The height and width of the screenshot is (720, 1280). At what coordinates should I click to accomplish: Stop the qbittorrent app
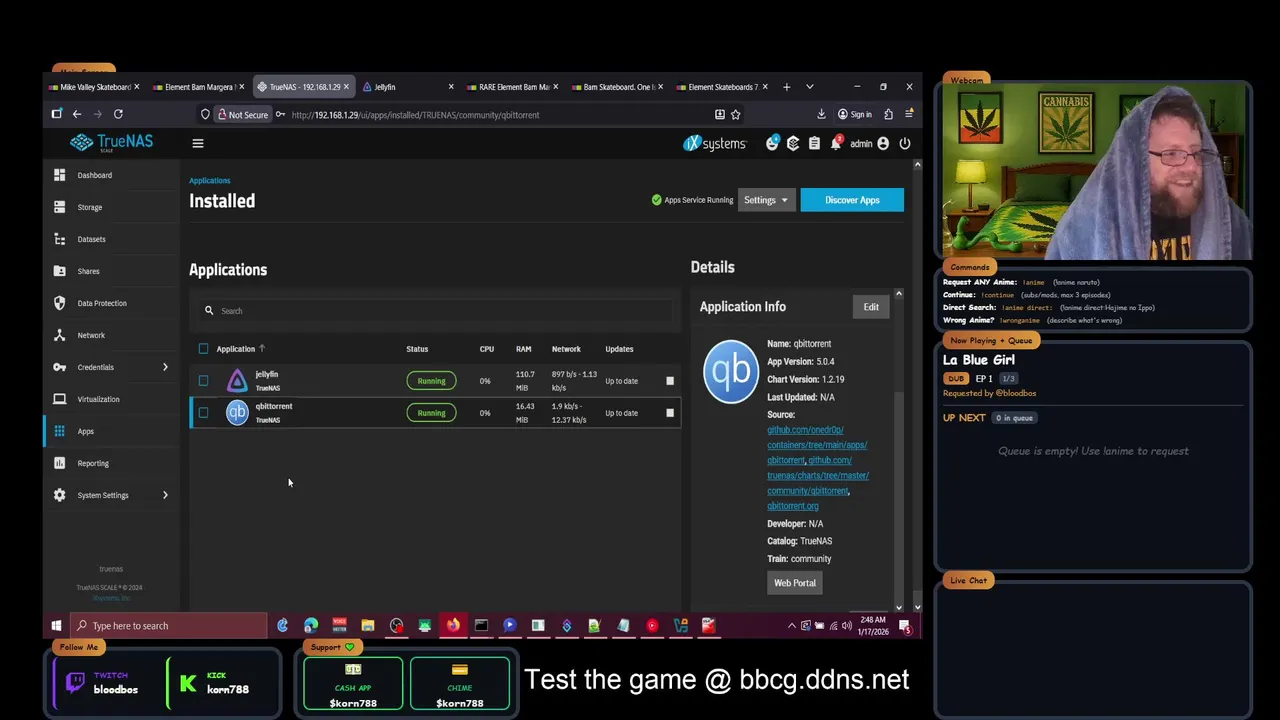tap(670, 413)
